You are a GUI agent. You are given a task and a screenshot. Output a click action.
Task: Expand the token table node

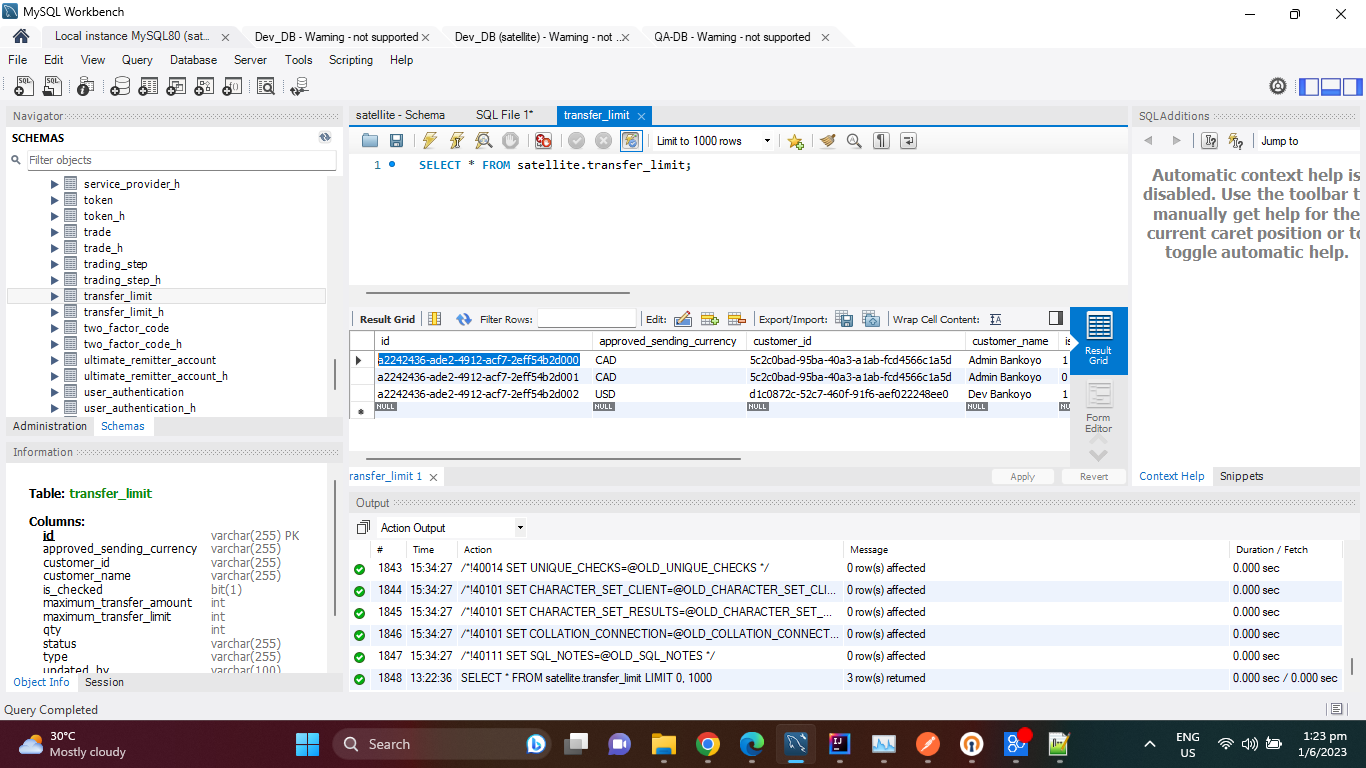point(55,200)
